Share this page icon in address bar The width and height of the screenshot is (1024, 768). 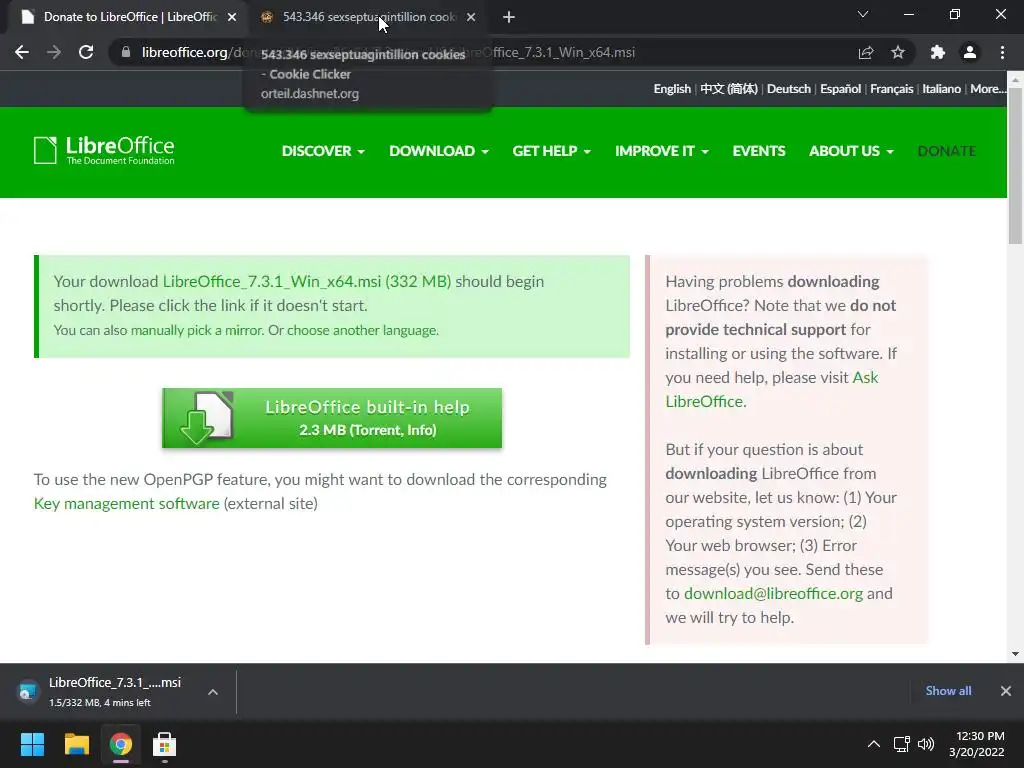866,52
